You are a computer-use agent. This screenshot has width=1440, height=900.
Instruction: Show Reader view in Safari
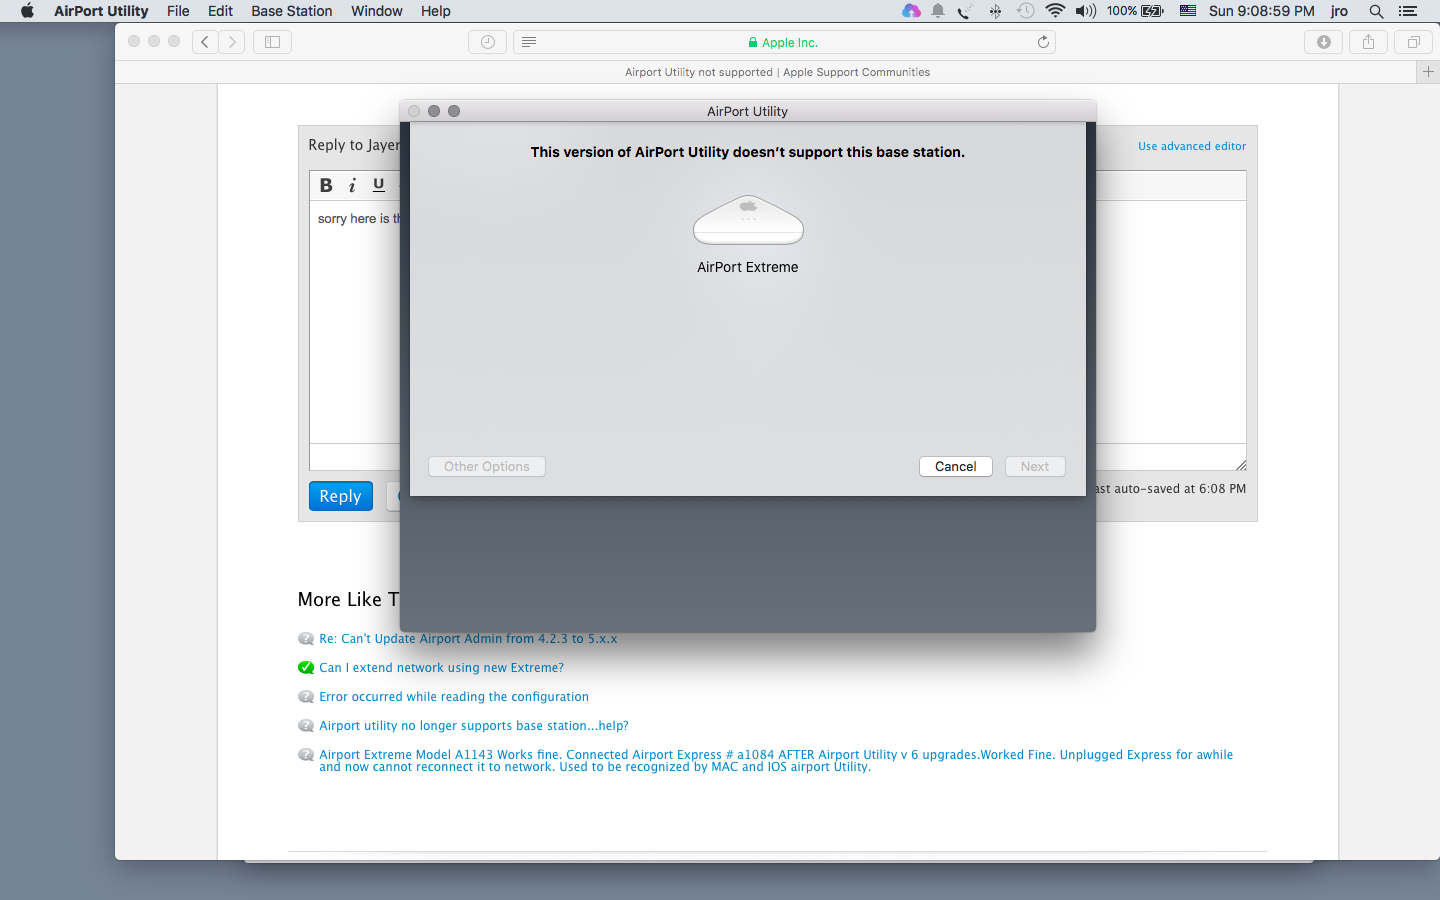[x=529, y=42]
